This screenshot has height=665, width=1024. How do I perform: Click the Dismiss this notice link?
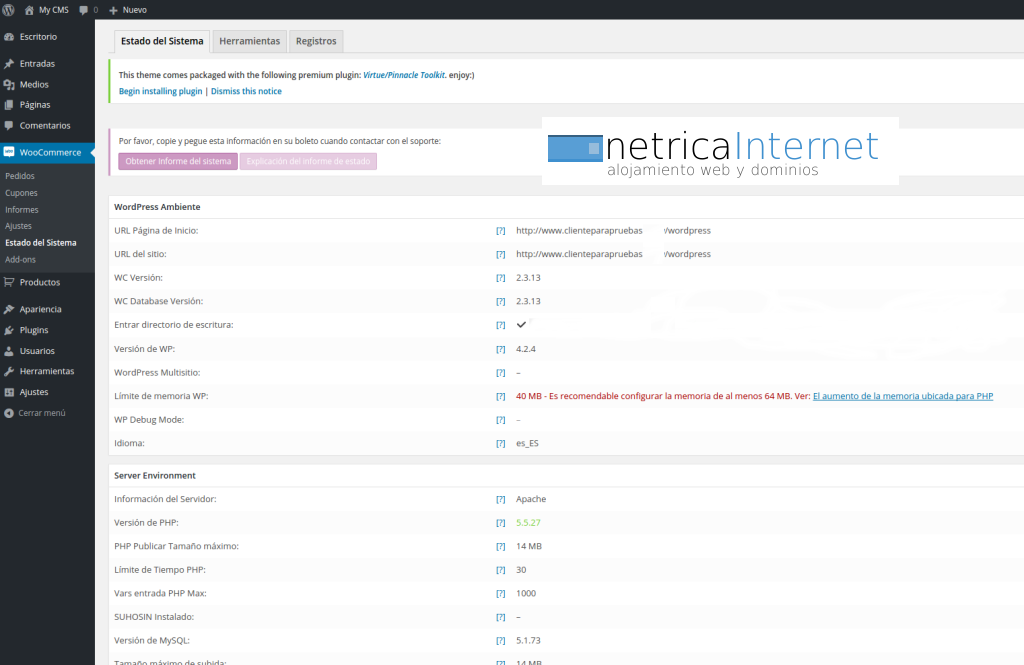tap(246, 91)
